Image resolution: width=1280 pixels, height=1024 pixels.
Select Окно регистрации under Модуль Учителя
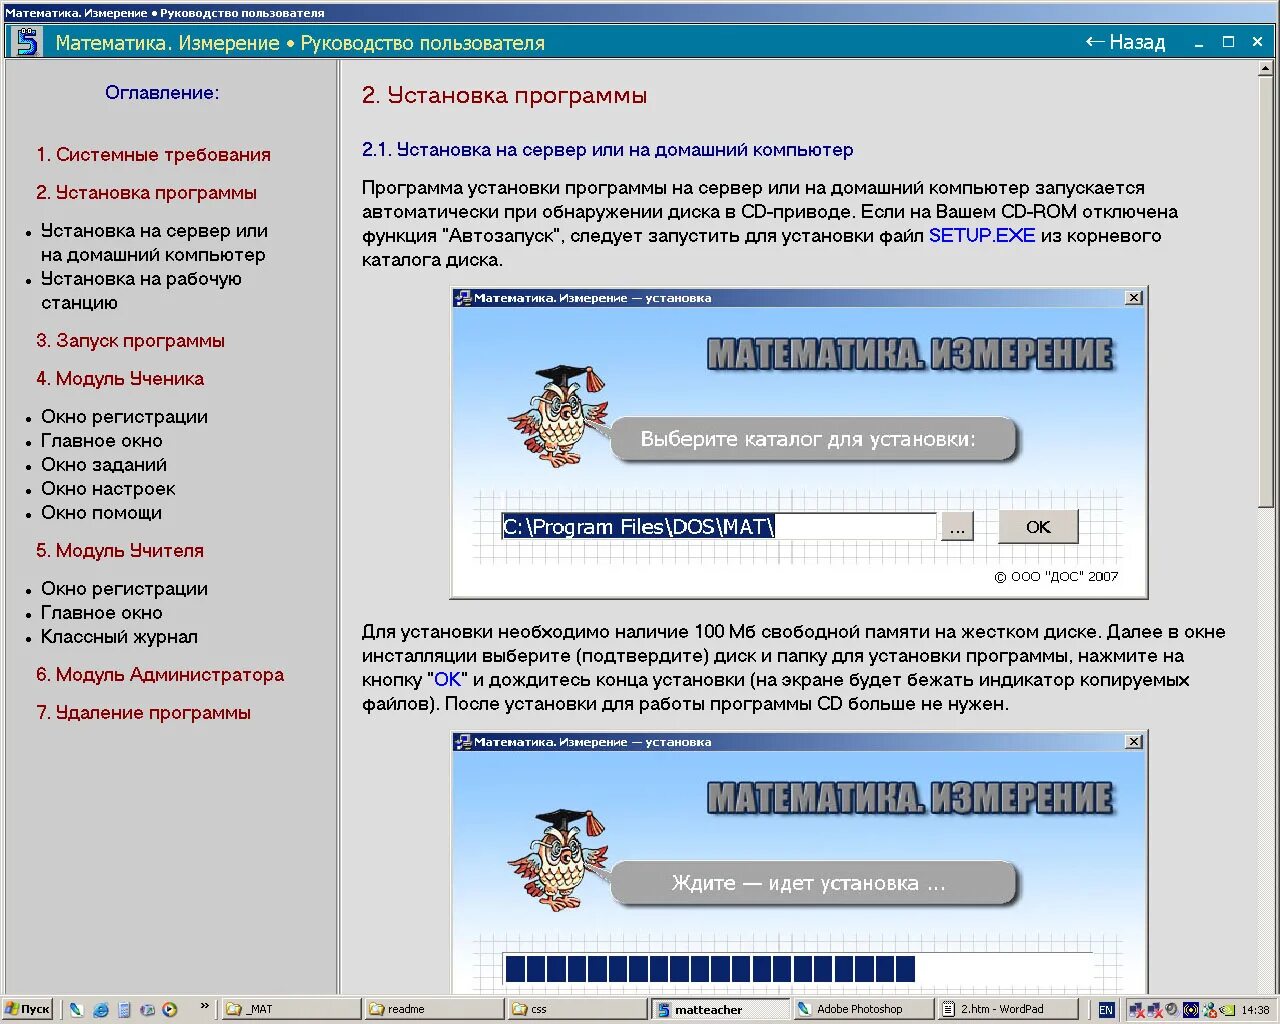(x=124, y=589)
